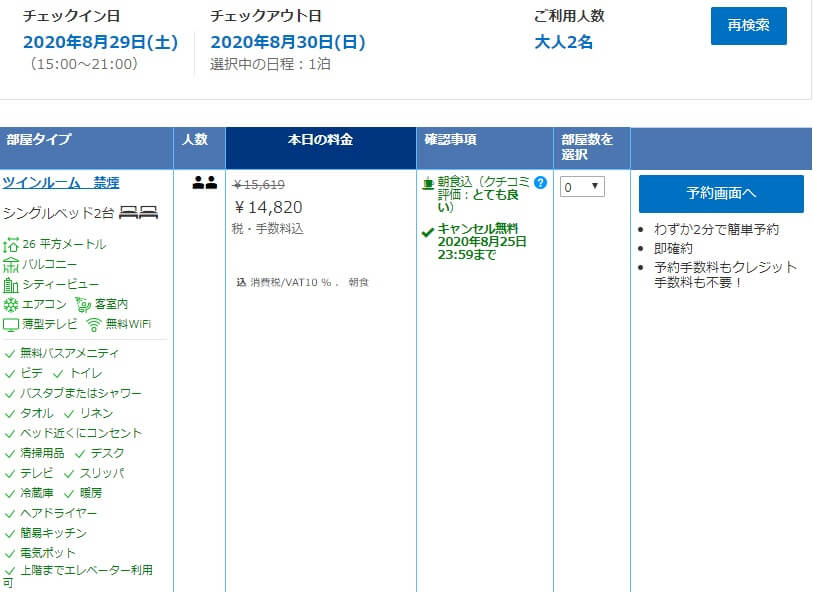Click the リネン amenity item
Viewport: 813px width, 592px height.
pos(96,413)
